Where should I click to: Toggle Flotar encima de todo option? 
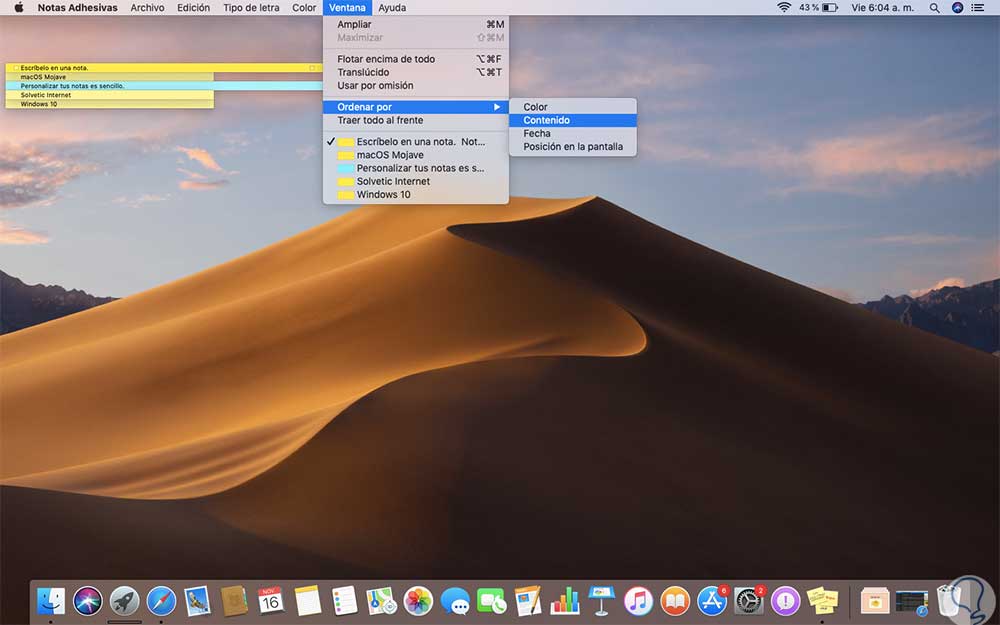click(x=416, y=59)
